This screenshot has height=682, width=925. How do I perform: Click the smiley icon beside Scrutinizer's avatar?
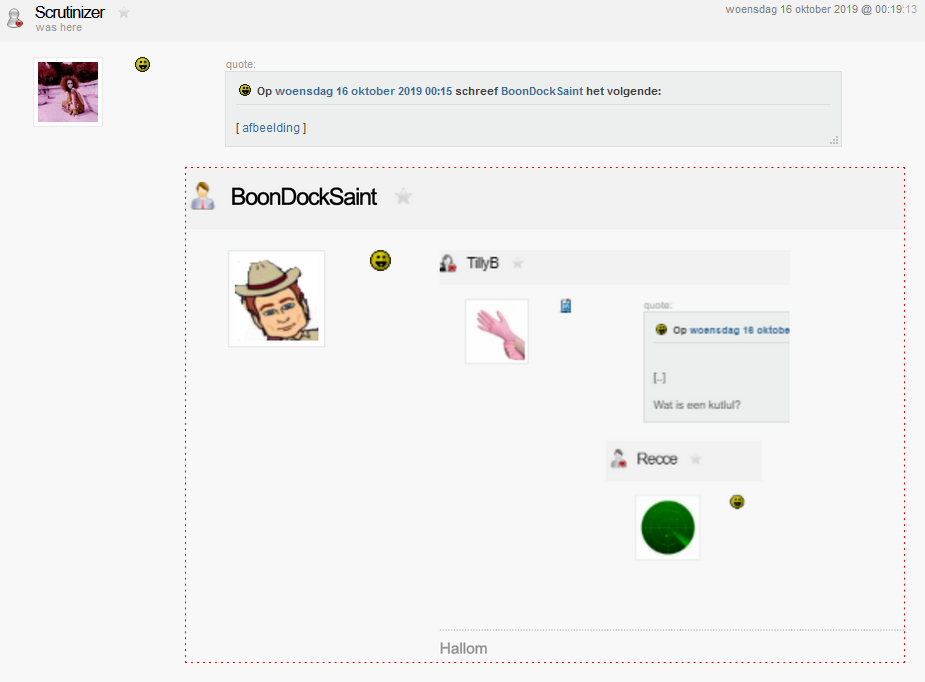click(x=142, y=64)
